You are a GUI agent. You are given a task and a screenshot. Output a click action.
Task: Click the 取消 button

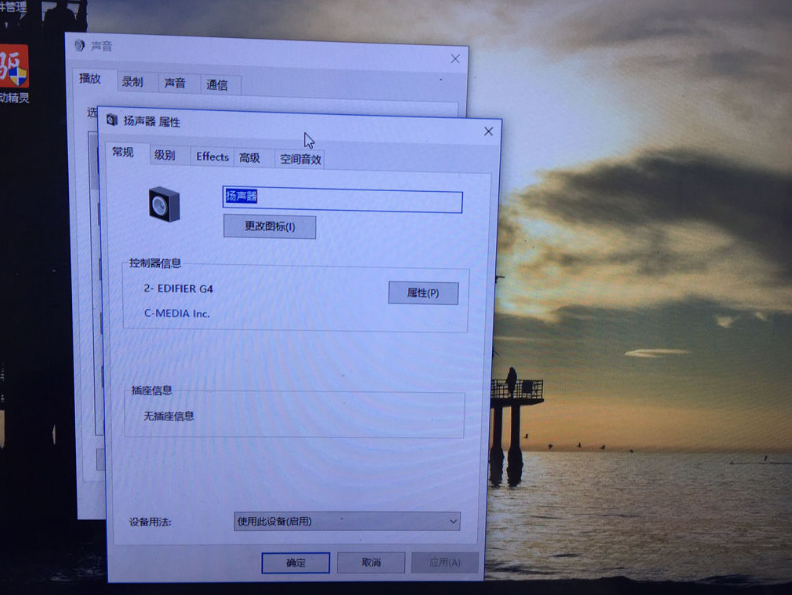point(371,562)
